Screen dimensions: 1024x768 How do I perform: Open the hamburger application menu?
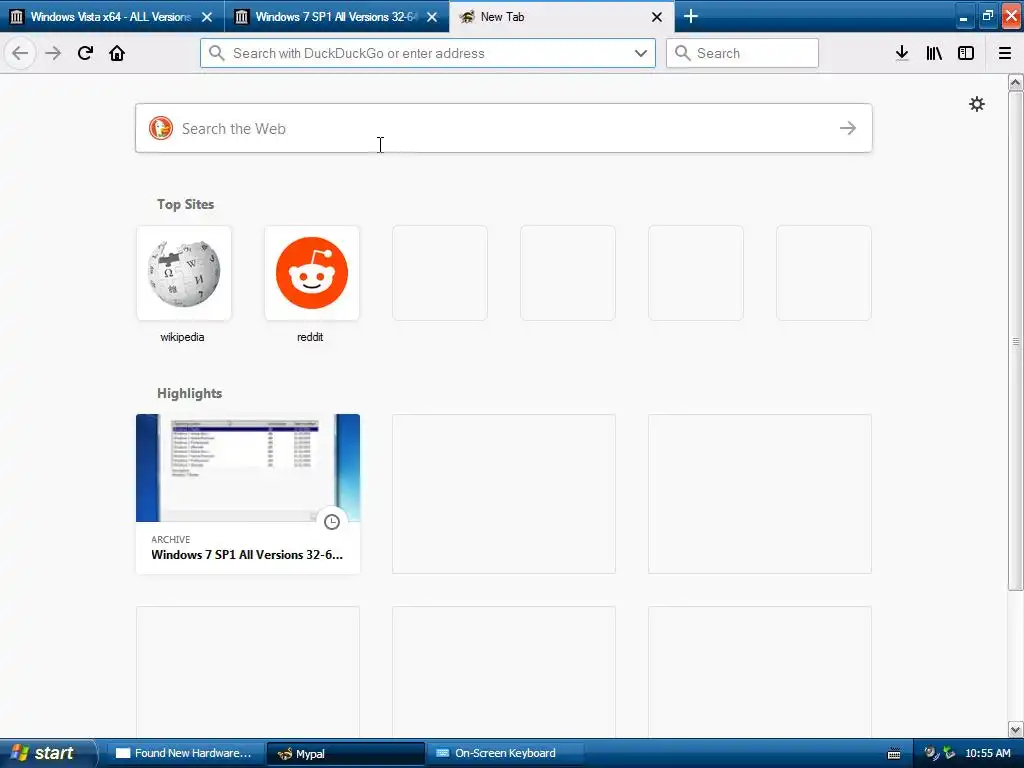pos(1005,53)
